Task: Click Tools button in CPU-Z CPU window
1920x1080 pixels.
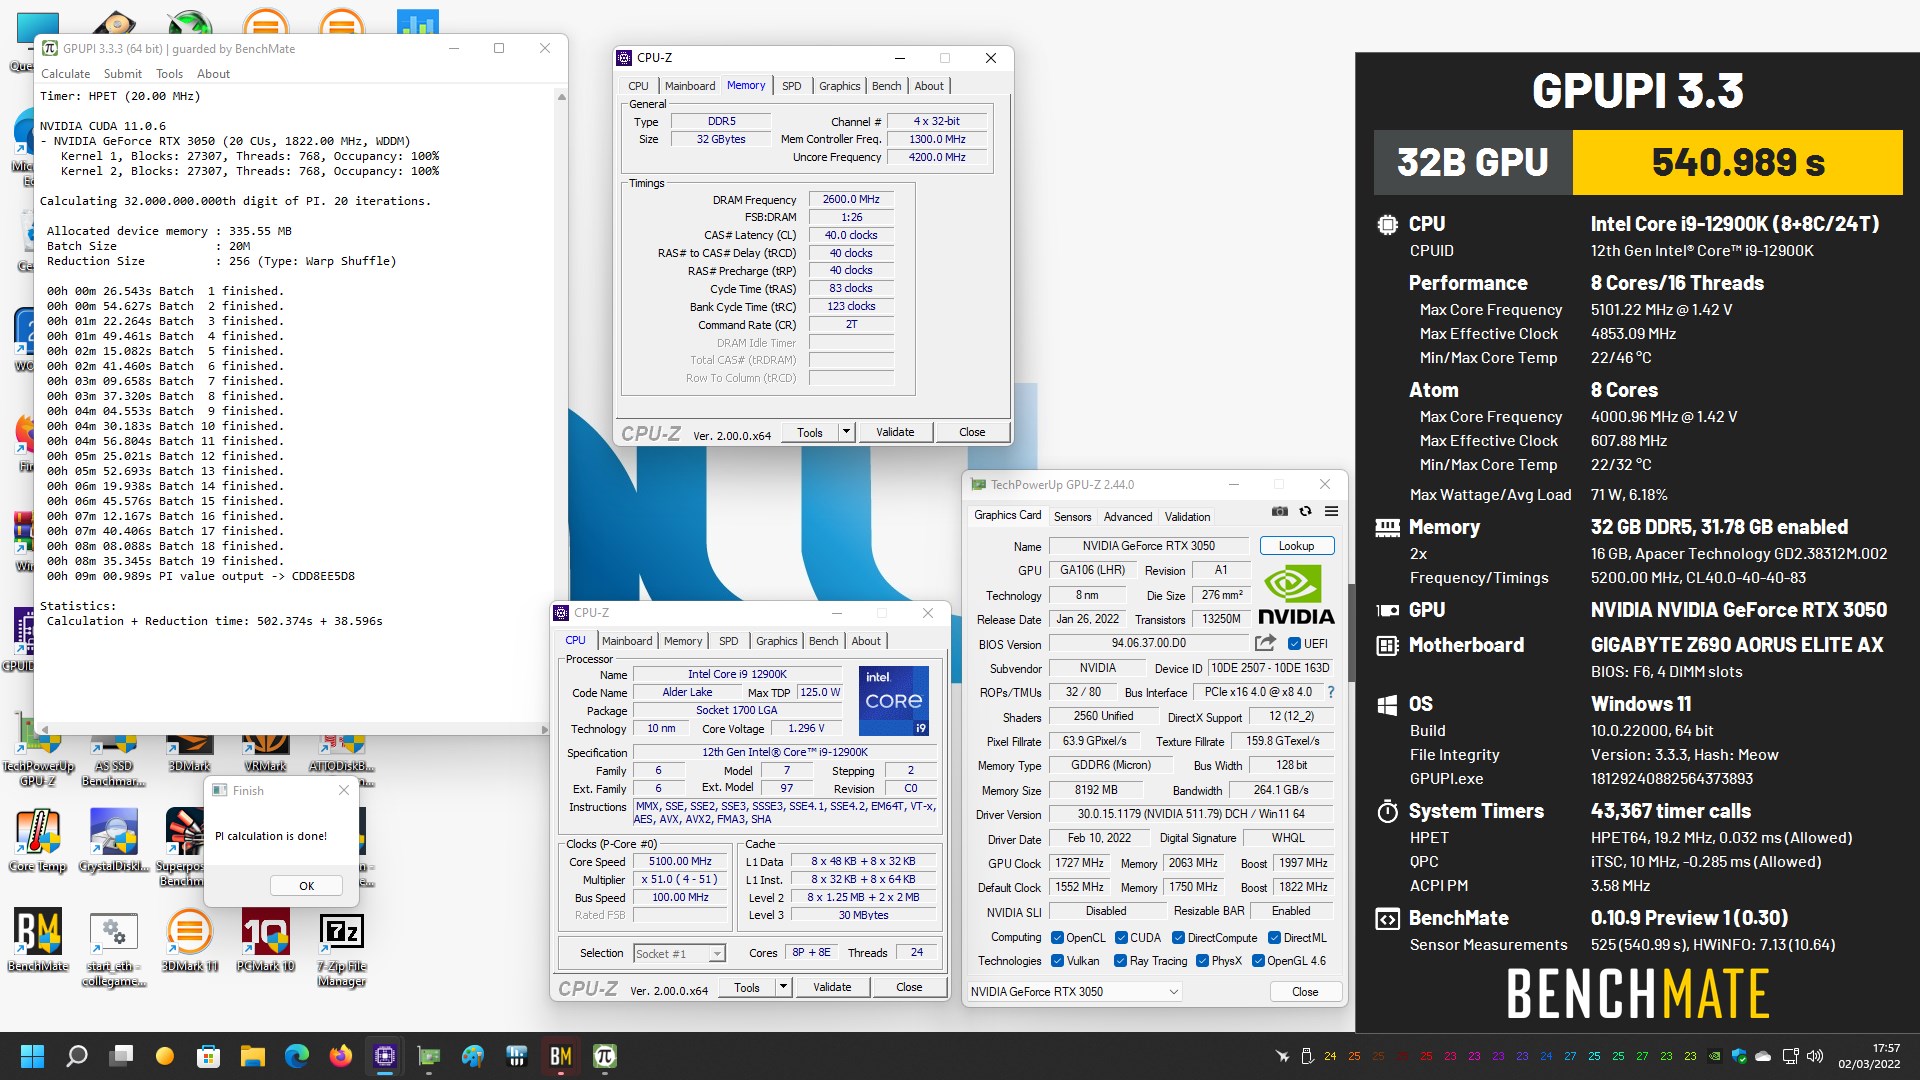Action: [x=747, y=987]
